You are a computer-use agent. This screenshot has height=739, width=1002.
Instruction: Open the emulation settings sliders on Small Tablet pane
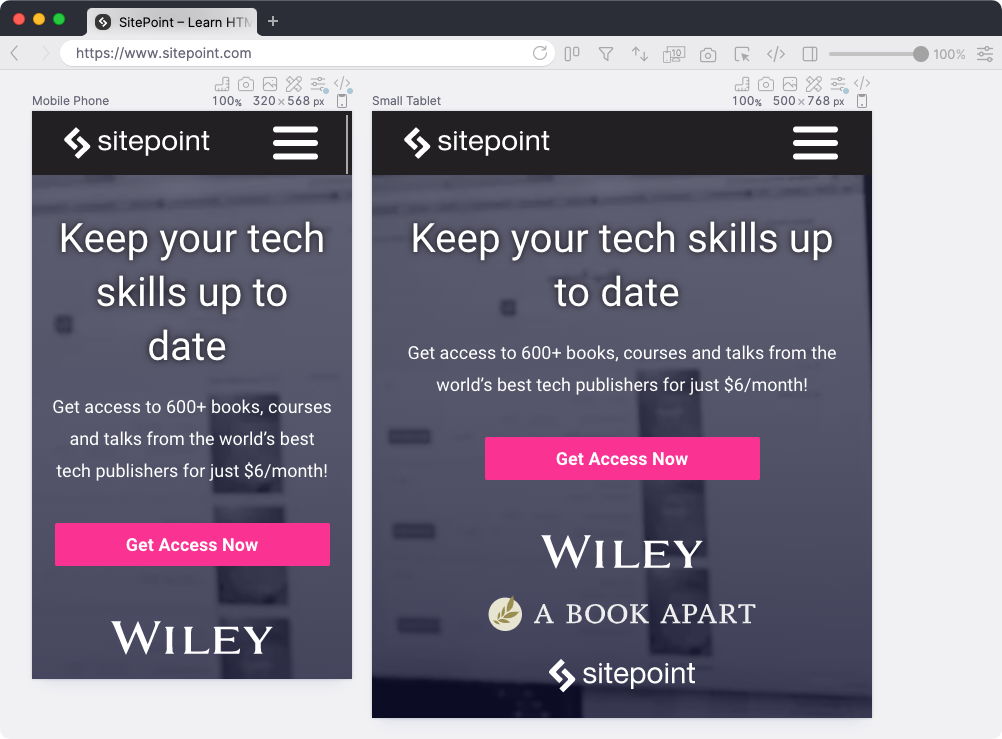(x=838, y=85)
